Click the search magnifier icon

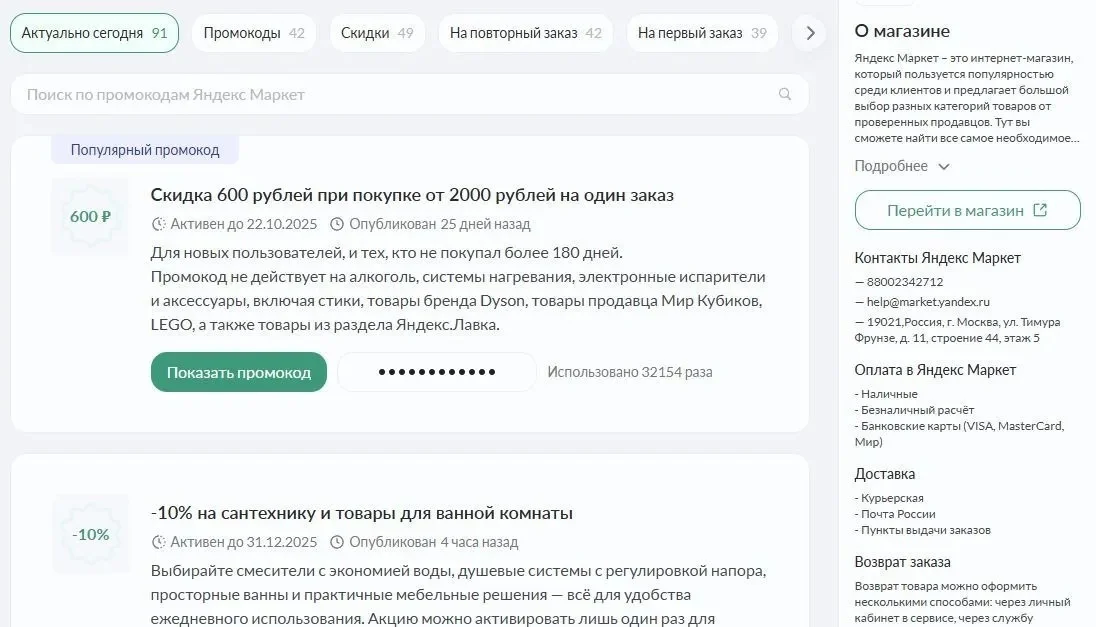(x=785, y=94)
